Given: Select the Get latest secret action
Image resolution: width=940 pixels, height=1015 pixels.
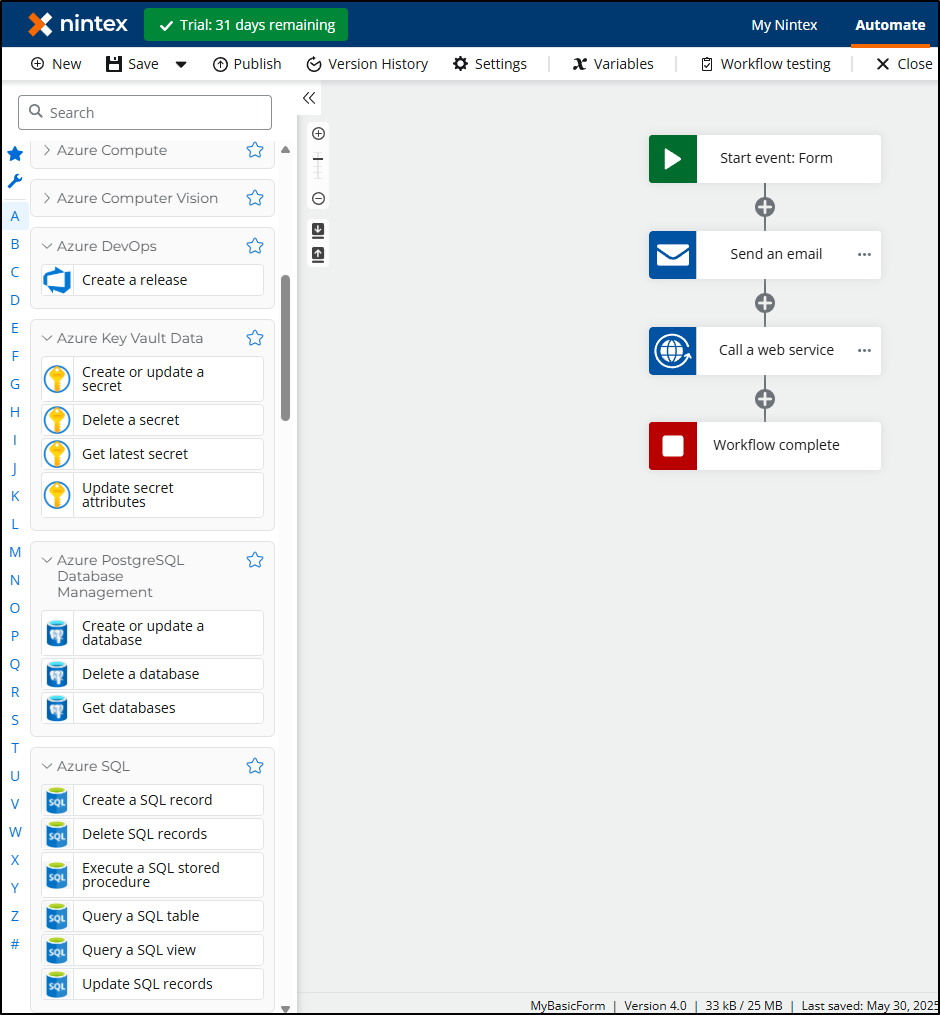Looking at the screenshot, I should tap(152, 454).
